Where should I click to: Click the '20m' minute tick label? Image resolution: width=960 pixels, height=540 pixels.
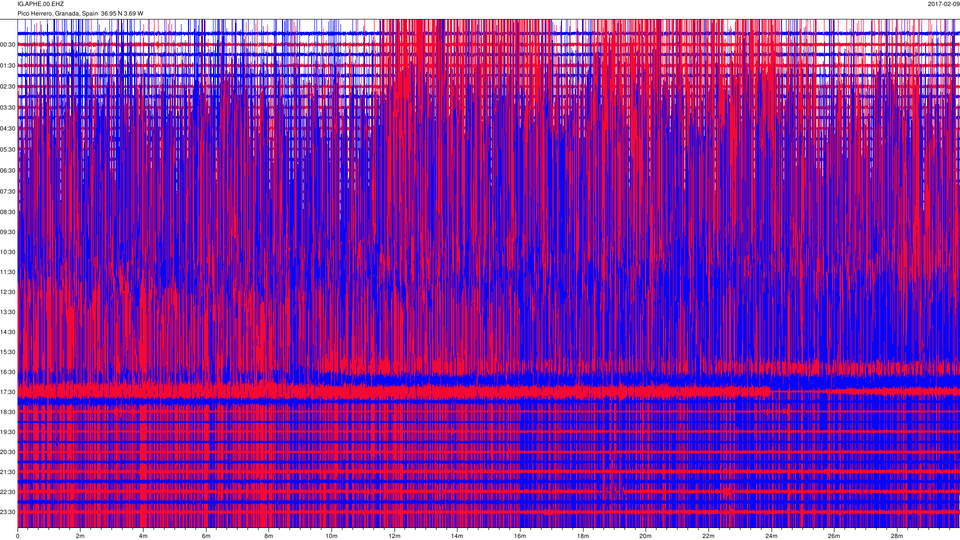[x=645, y=536]
